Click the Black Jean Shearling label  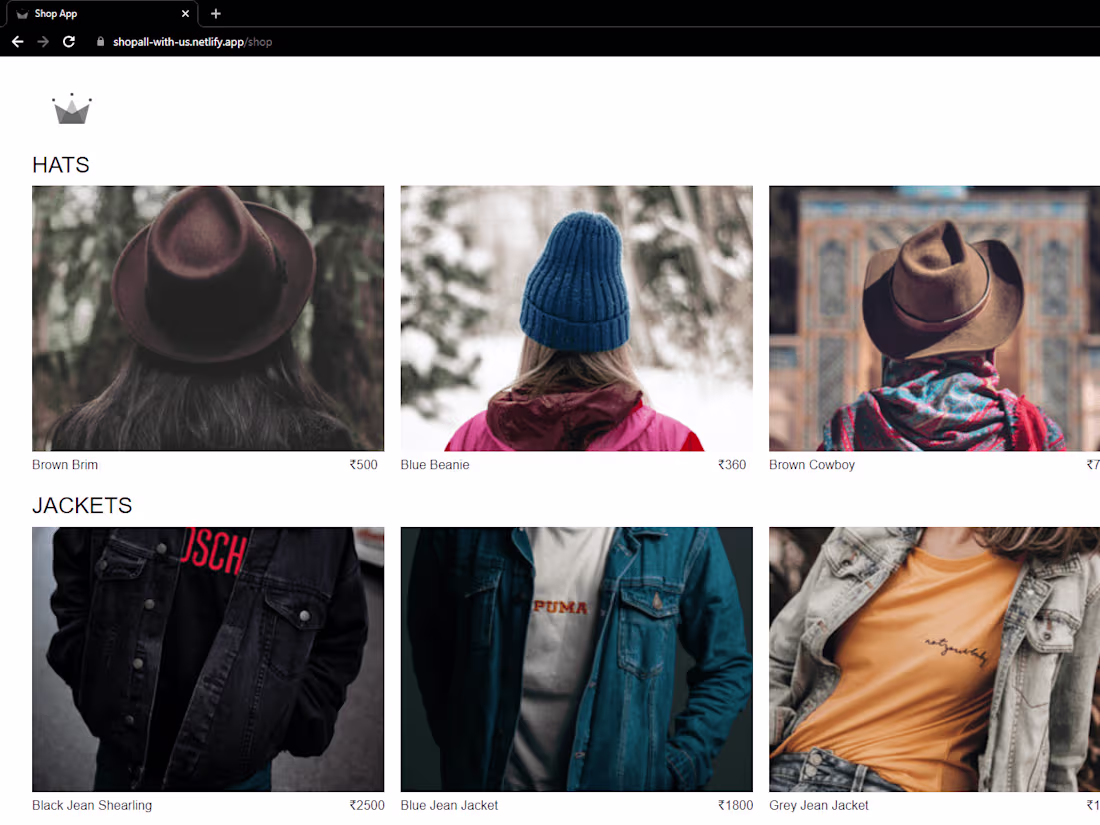tap(91, 805)
